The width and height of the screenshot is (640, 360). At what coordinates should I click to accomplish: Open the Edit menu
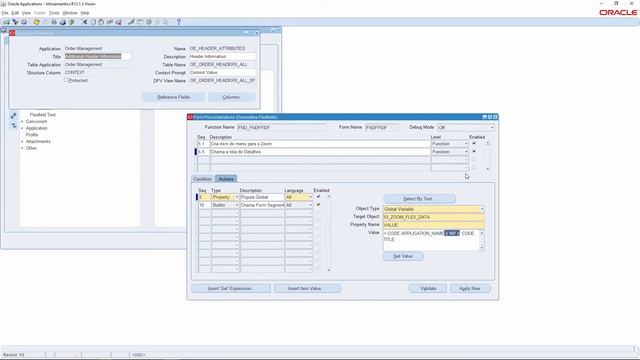coord(15,13)
